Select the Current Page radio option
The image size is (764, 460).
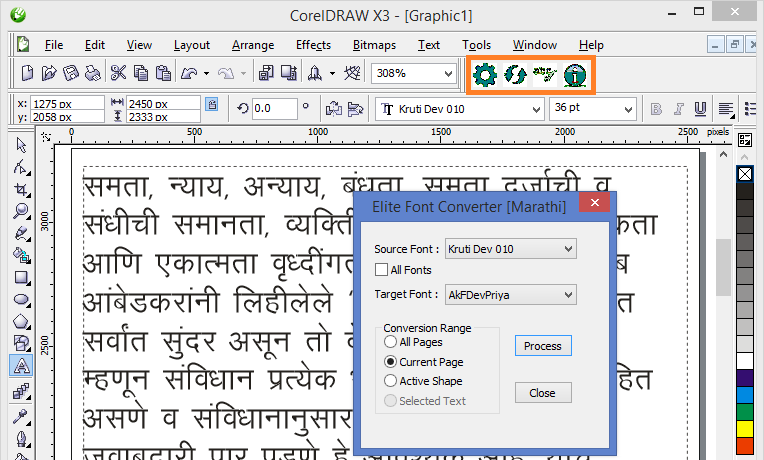click(x=390, y=362)
